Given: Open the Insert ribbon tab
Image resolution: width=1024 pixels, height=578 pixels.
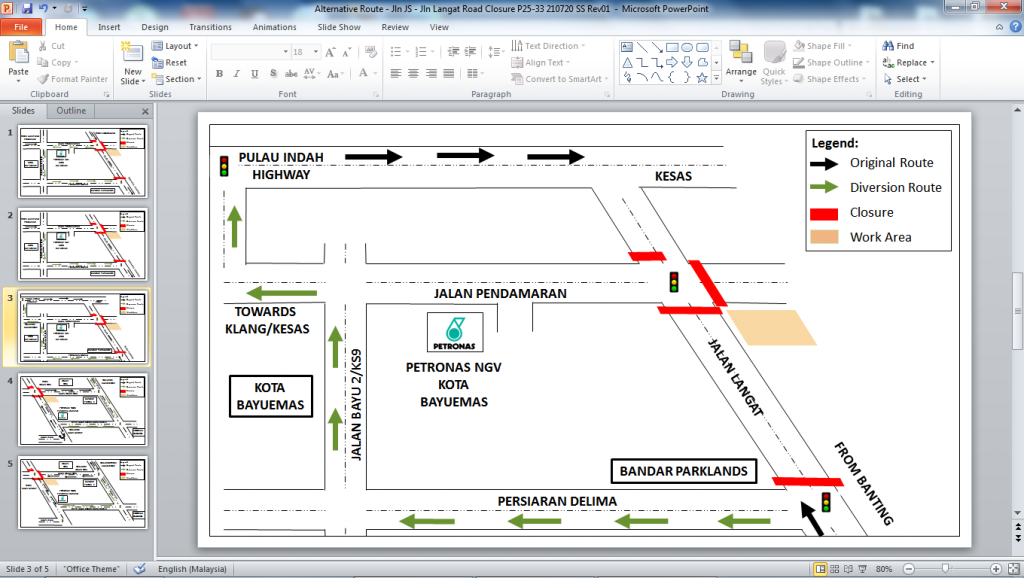Looking at the screenshot, I should pyautogui.click(x=109, y=27).
